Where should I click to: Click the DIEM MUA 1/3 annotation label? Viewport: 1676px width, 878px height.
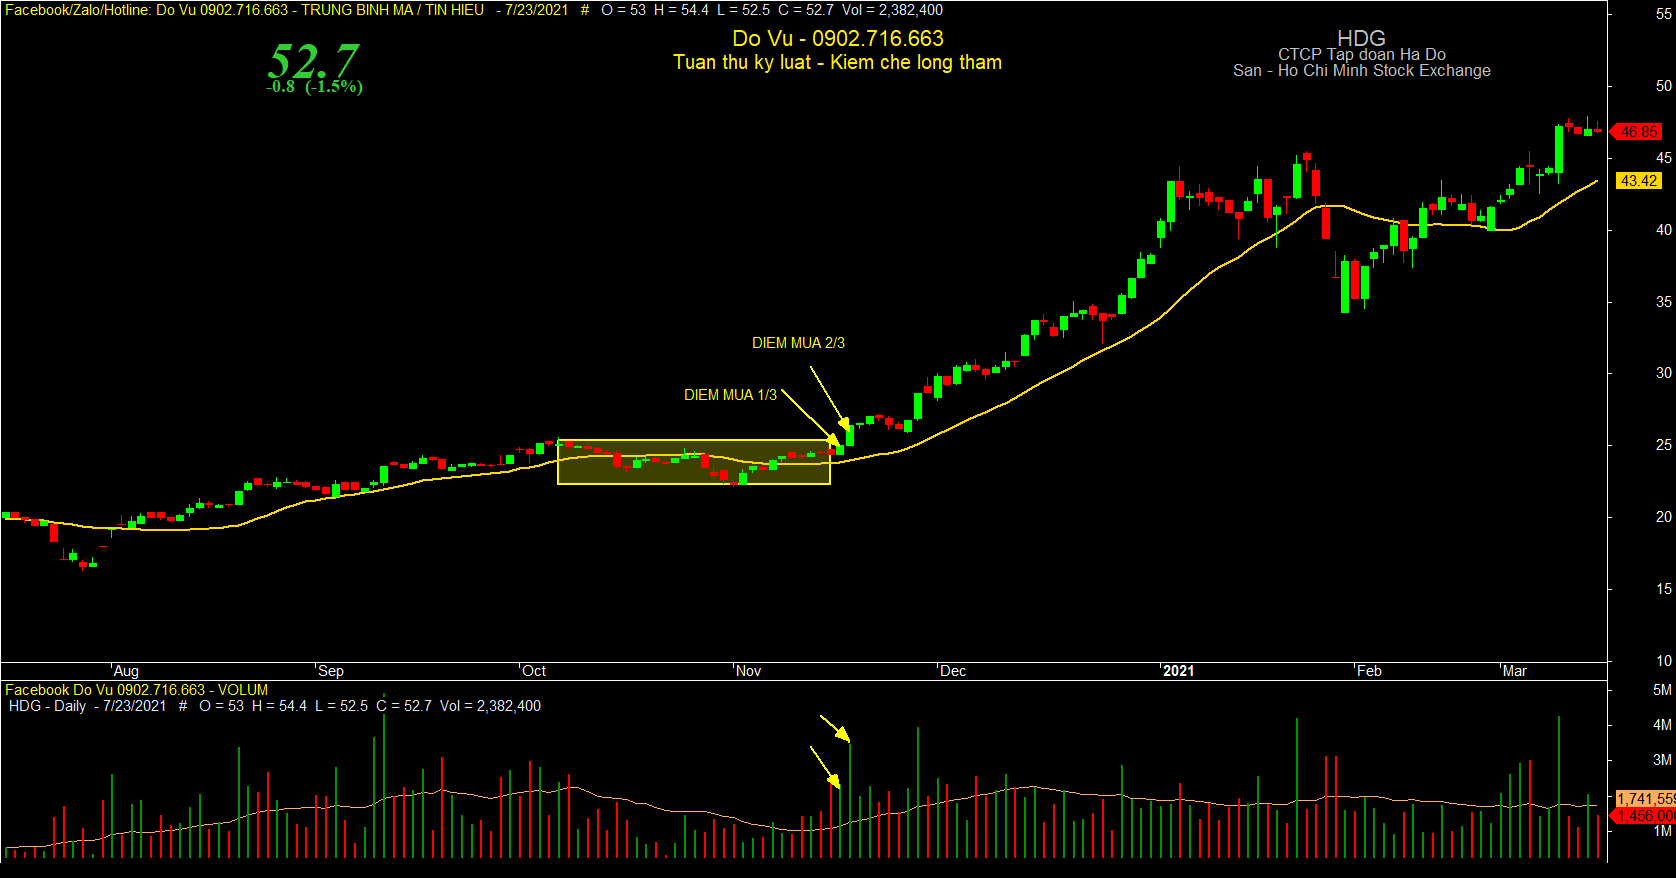[730, 395]
